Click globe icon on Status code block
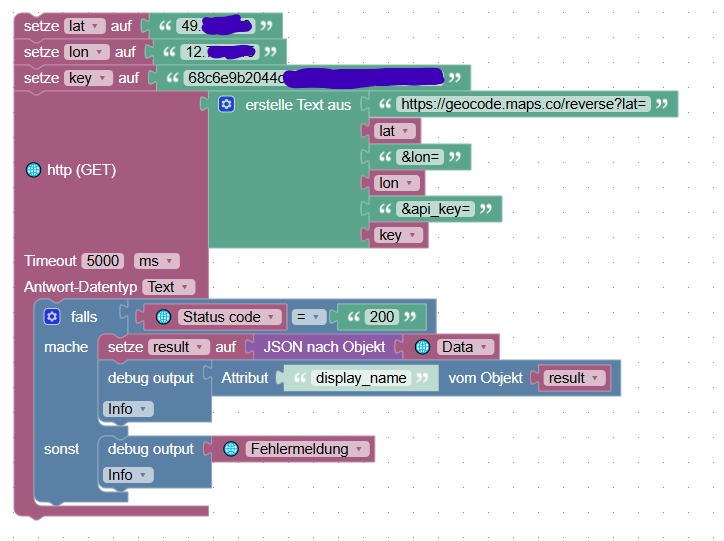This screenshot has height=541, width=724. (163, 317)
